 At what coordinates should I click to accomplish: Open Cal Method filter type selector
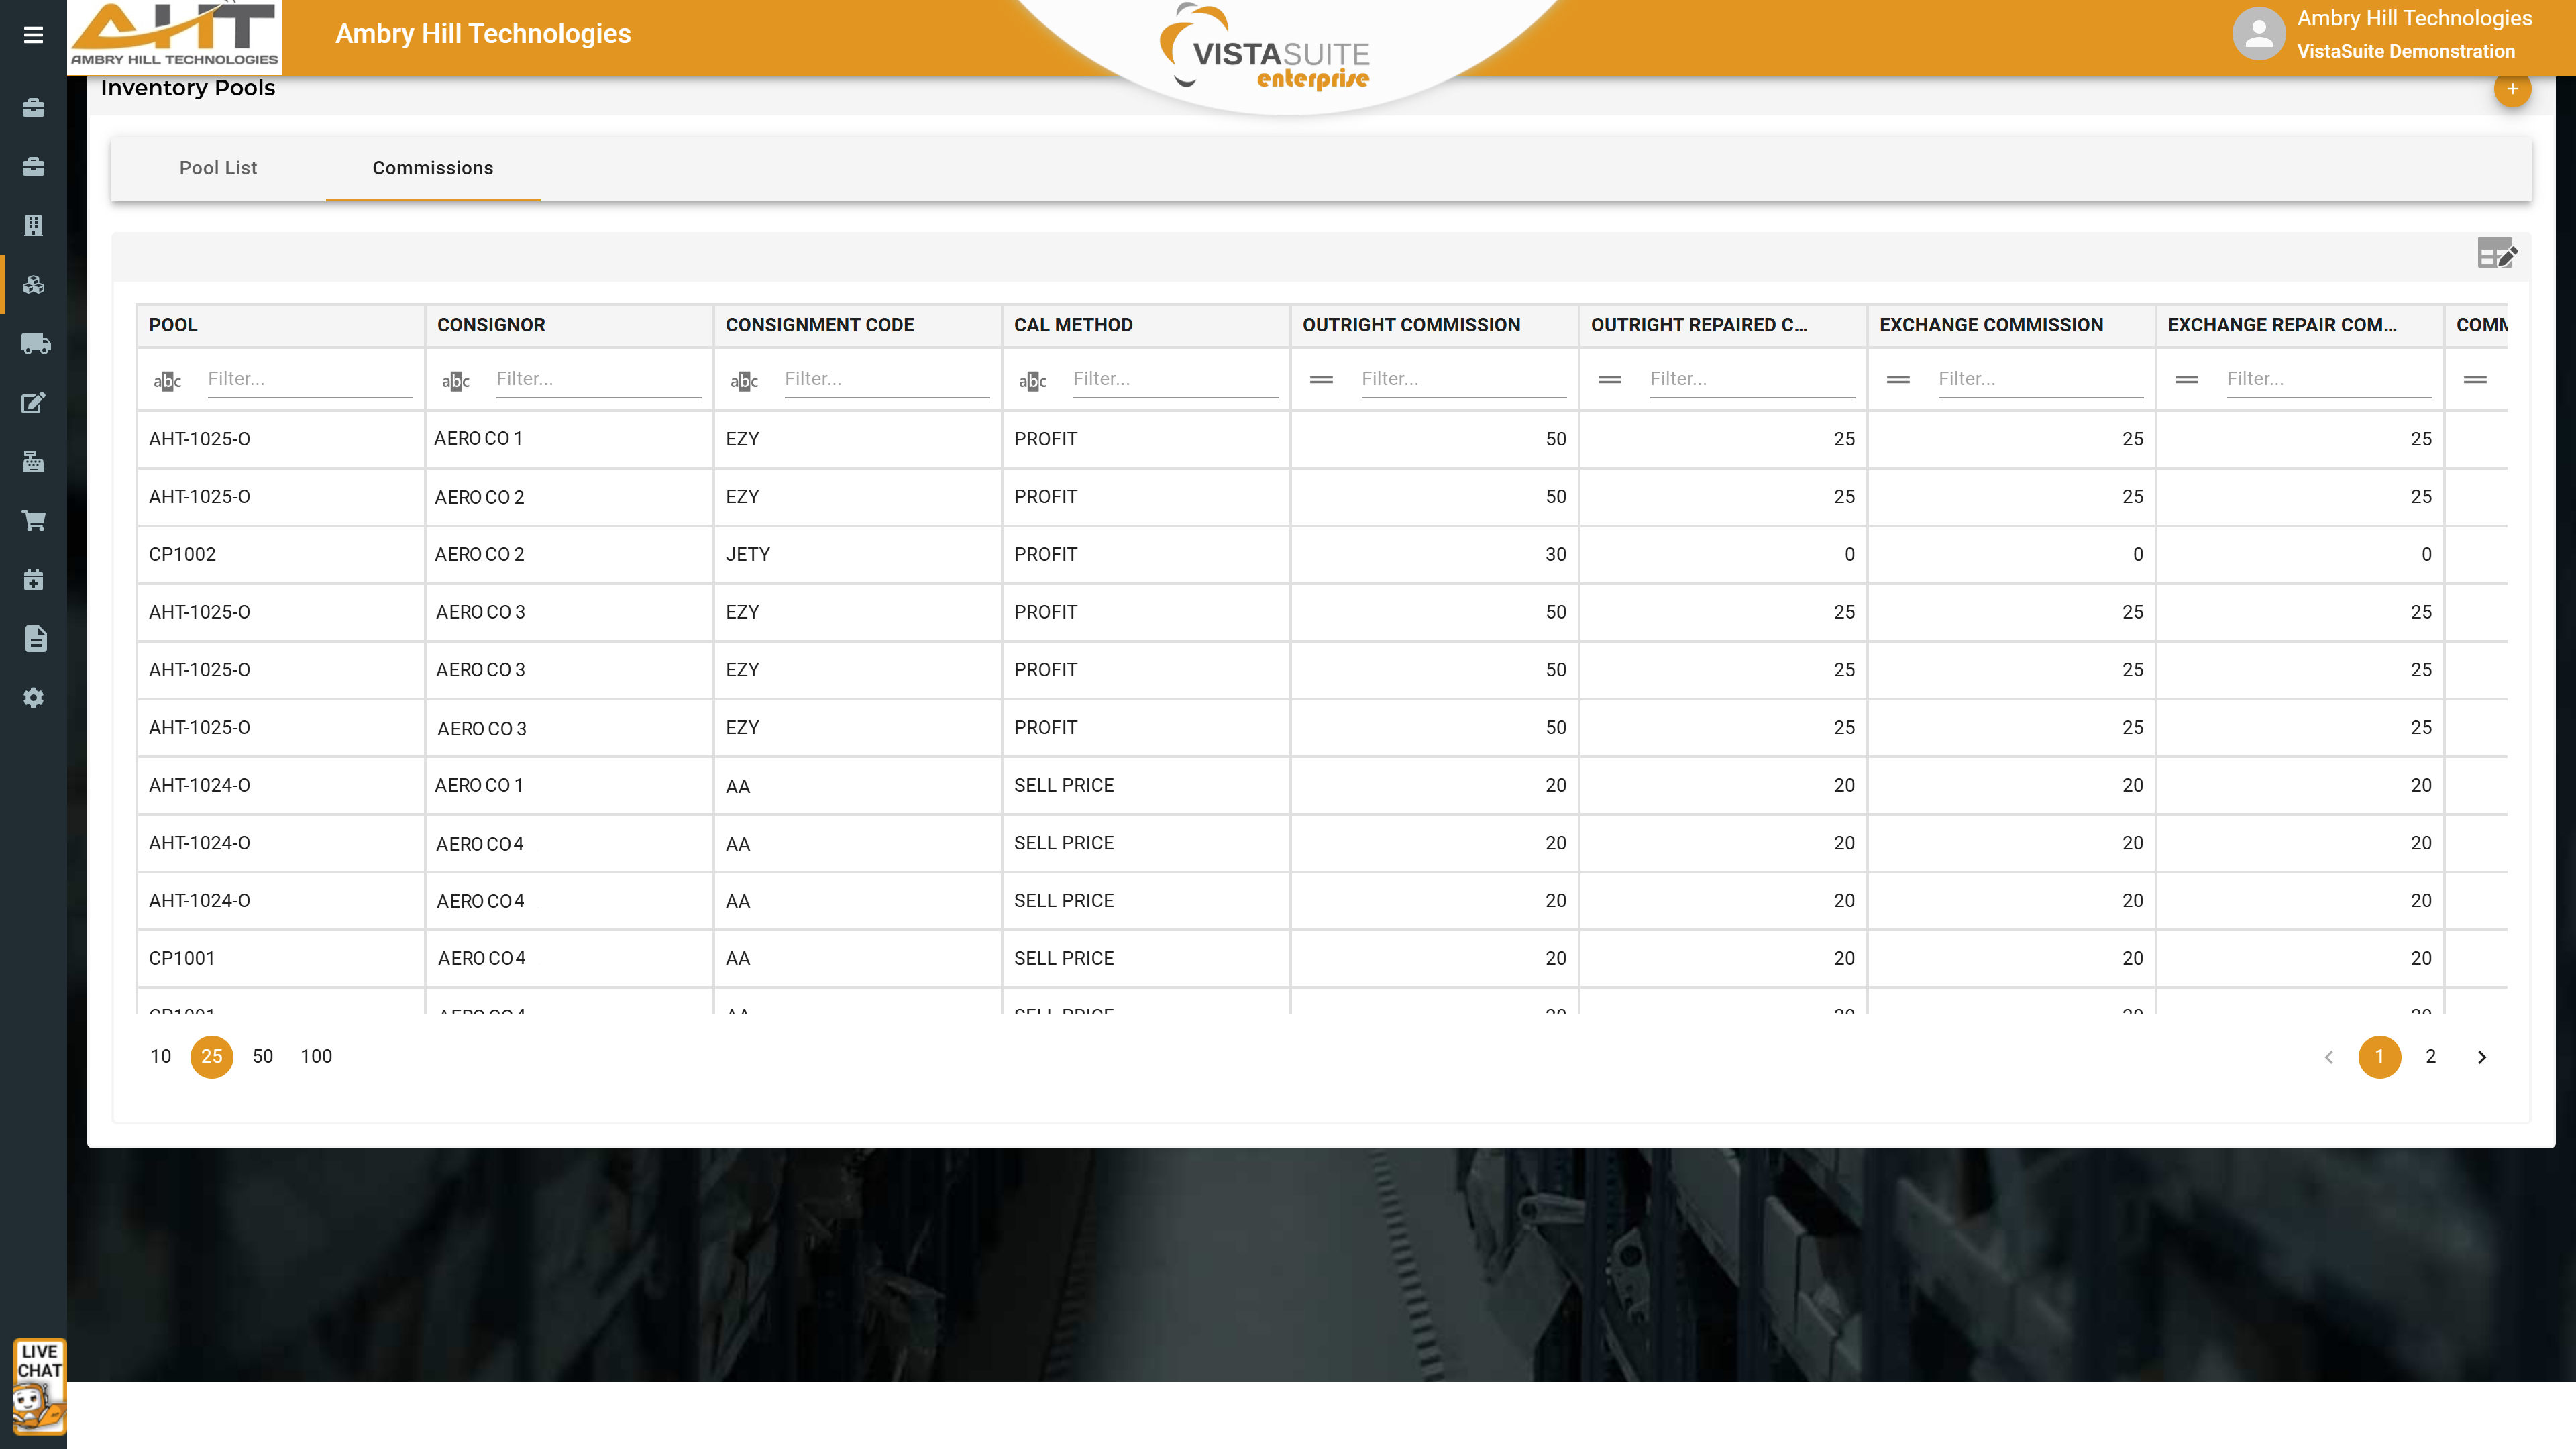(1032, 381)
